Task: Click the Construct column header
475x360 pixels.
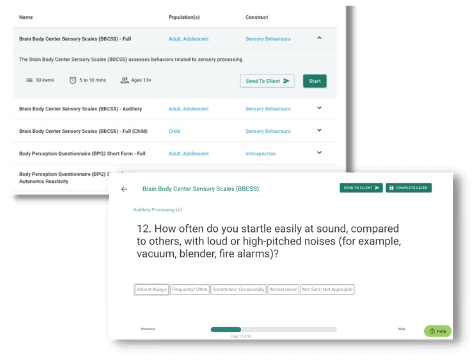Action: [x=257, y=17]
